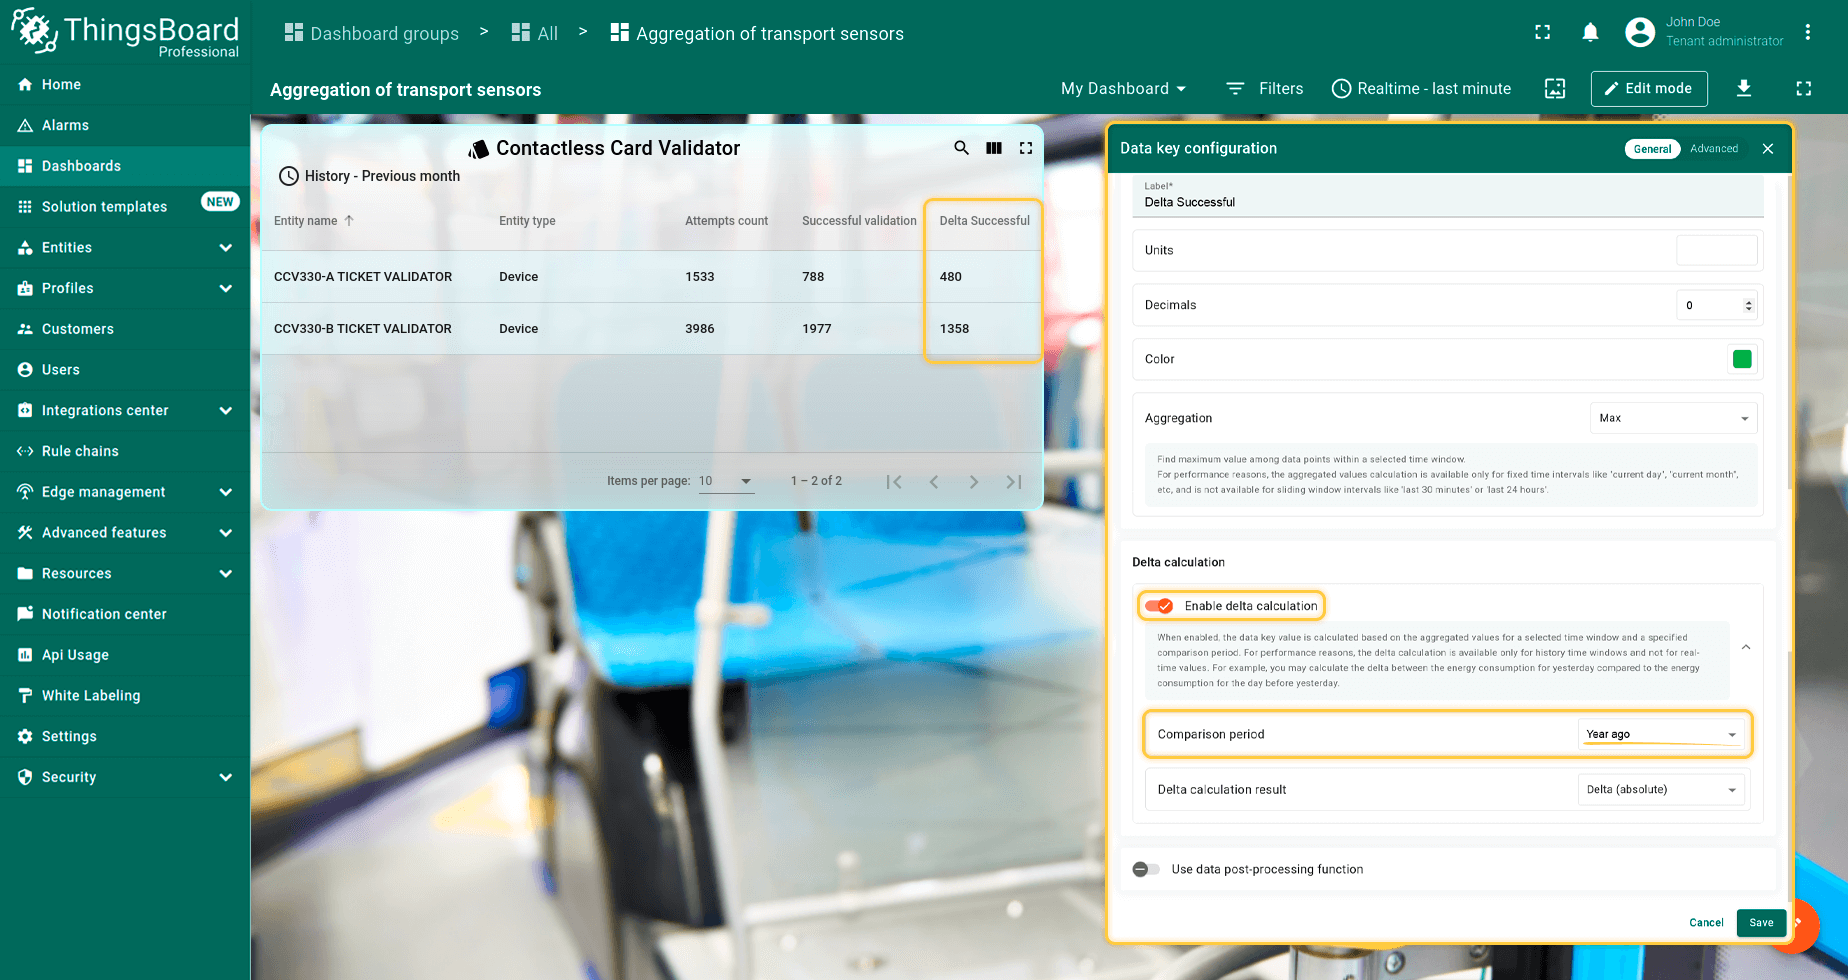Open the Comparison period dropdown
The height and width of the screenshot is (980, 1848).
(x=1660, y=734)
